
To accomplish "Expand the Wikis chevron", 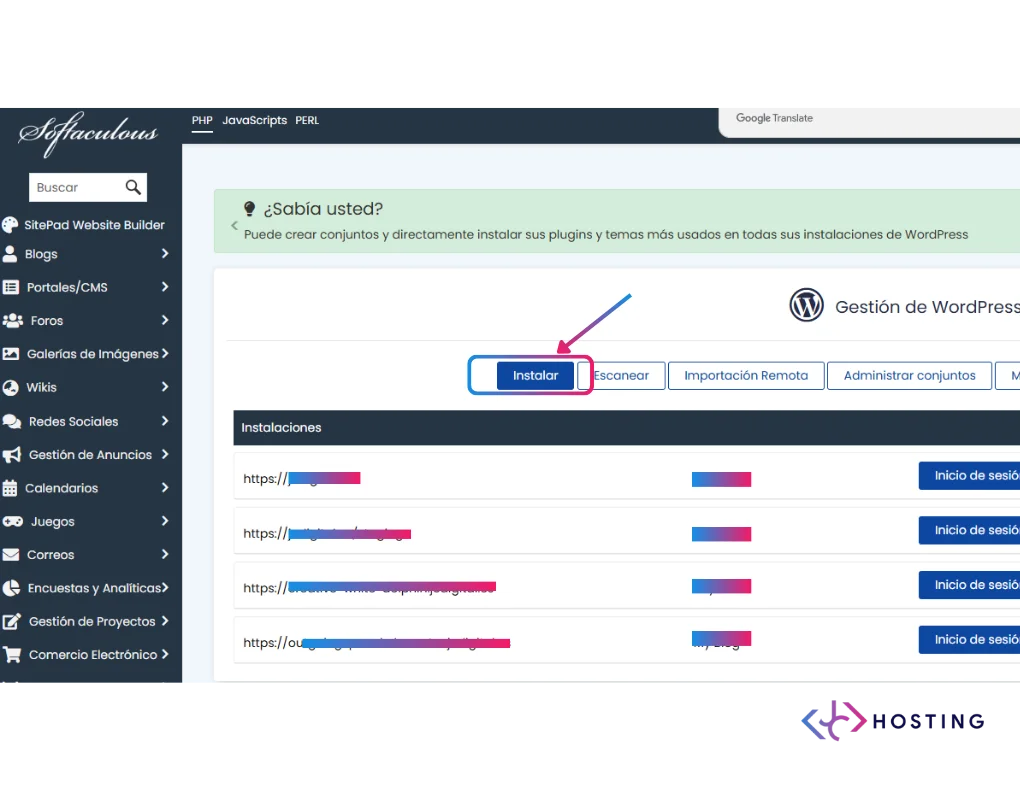I will pos(165,387).
